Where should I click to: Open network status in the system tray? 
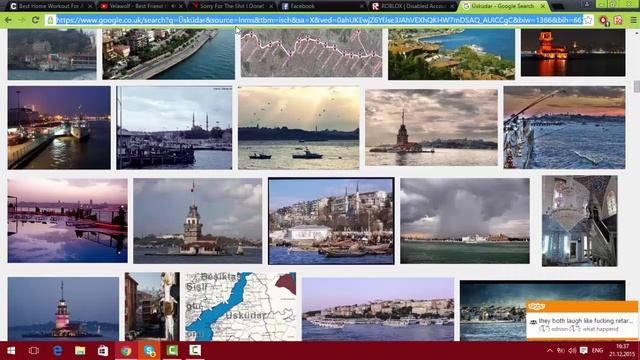tap(561, 351)
